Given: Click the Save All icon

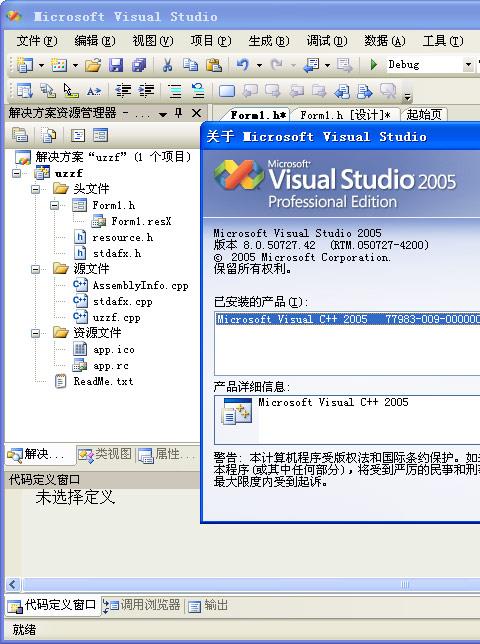Looking at the screenshot, I should coord(139,65).
